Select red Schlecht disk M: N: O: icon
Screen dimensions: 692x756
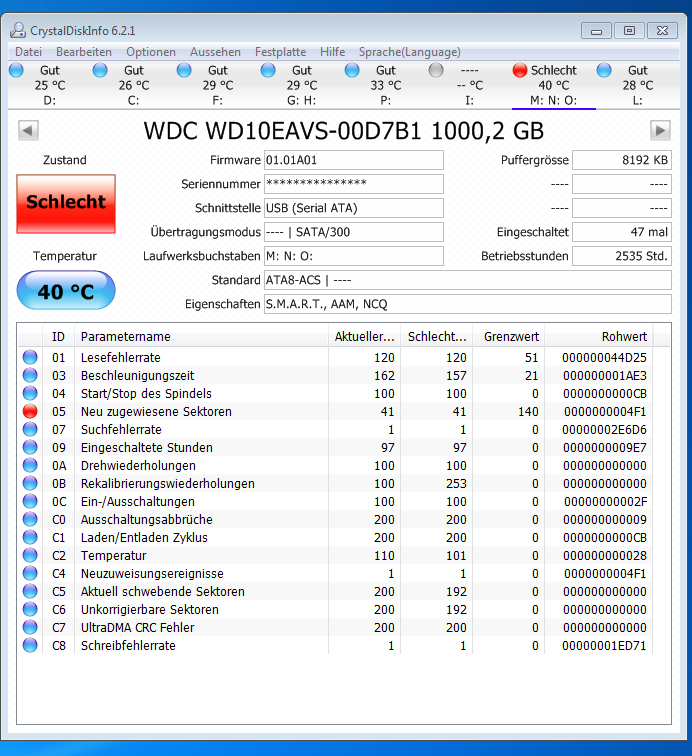click(520, 70)
